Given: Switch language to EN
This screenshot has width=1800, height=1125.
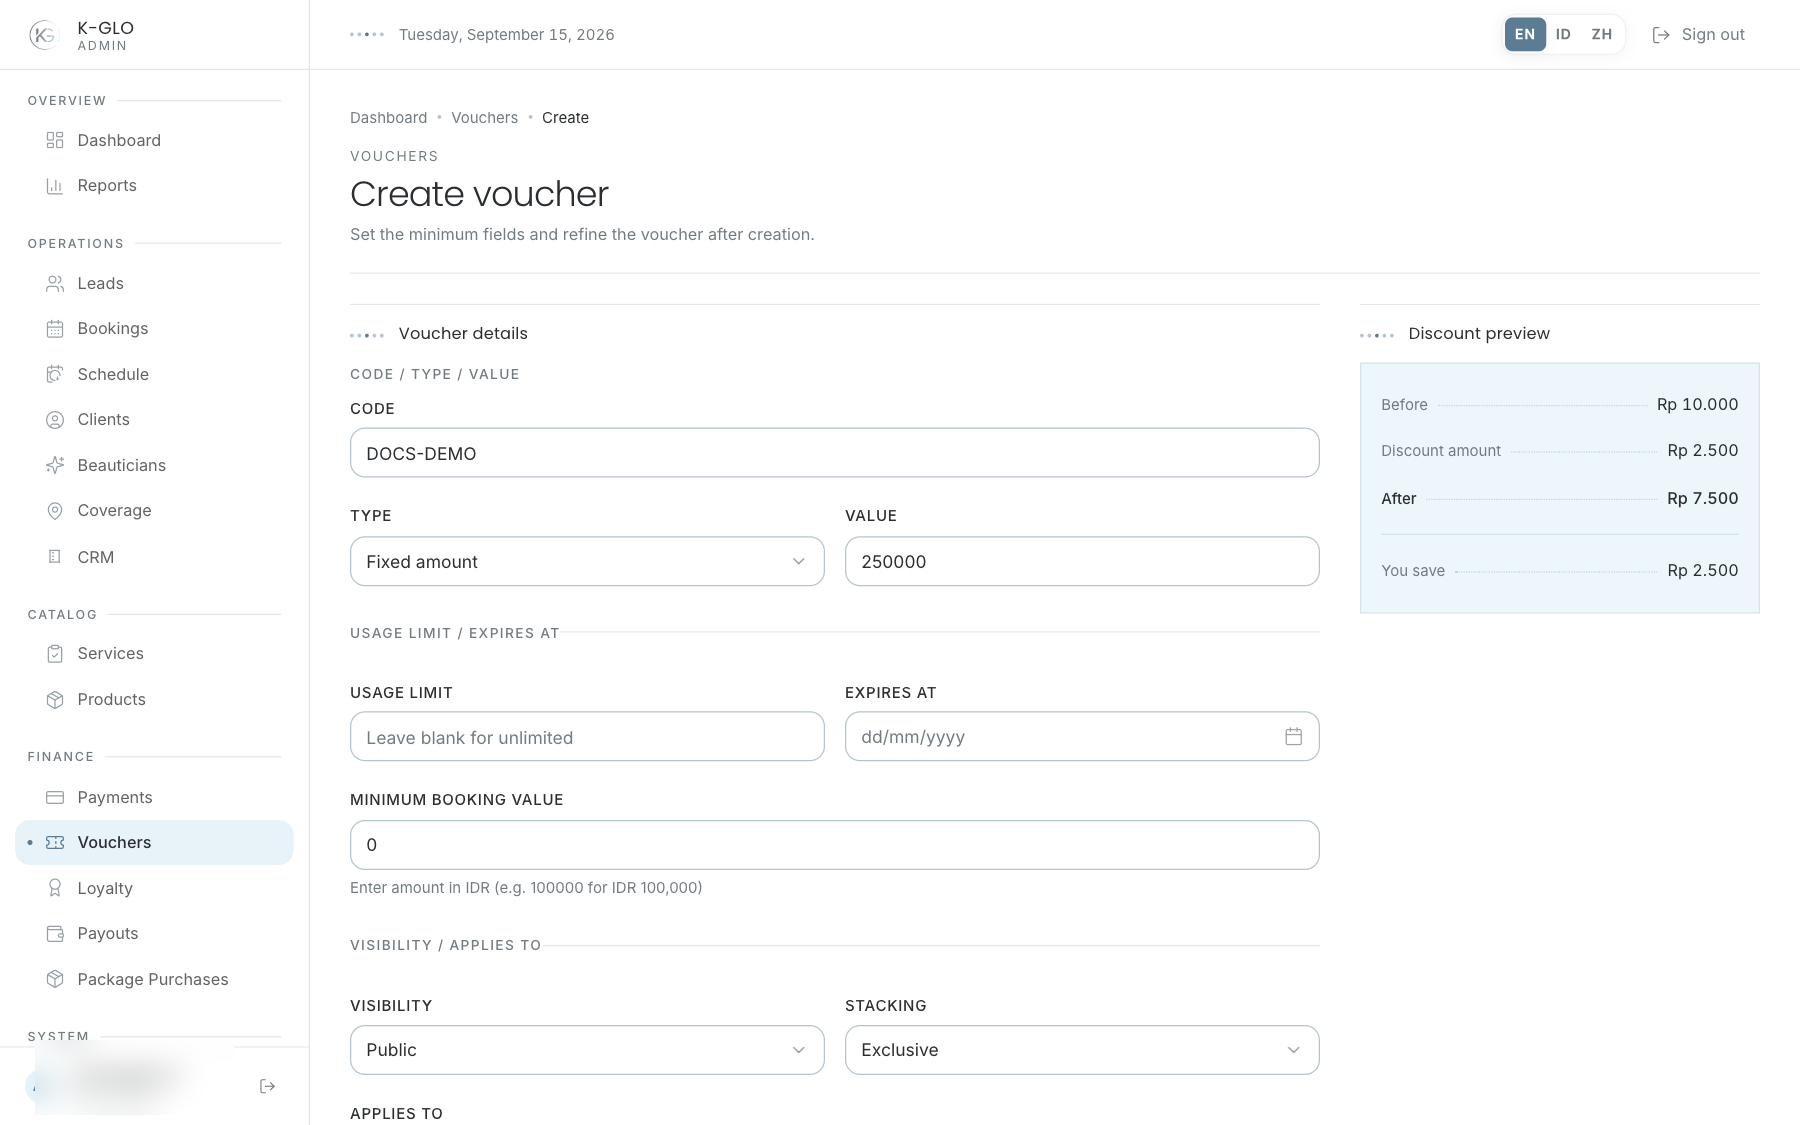Looking at the screenshot, I should [x=1525, y=34].
